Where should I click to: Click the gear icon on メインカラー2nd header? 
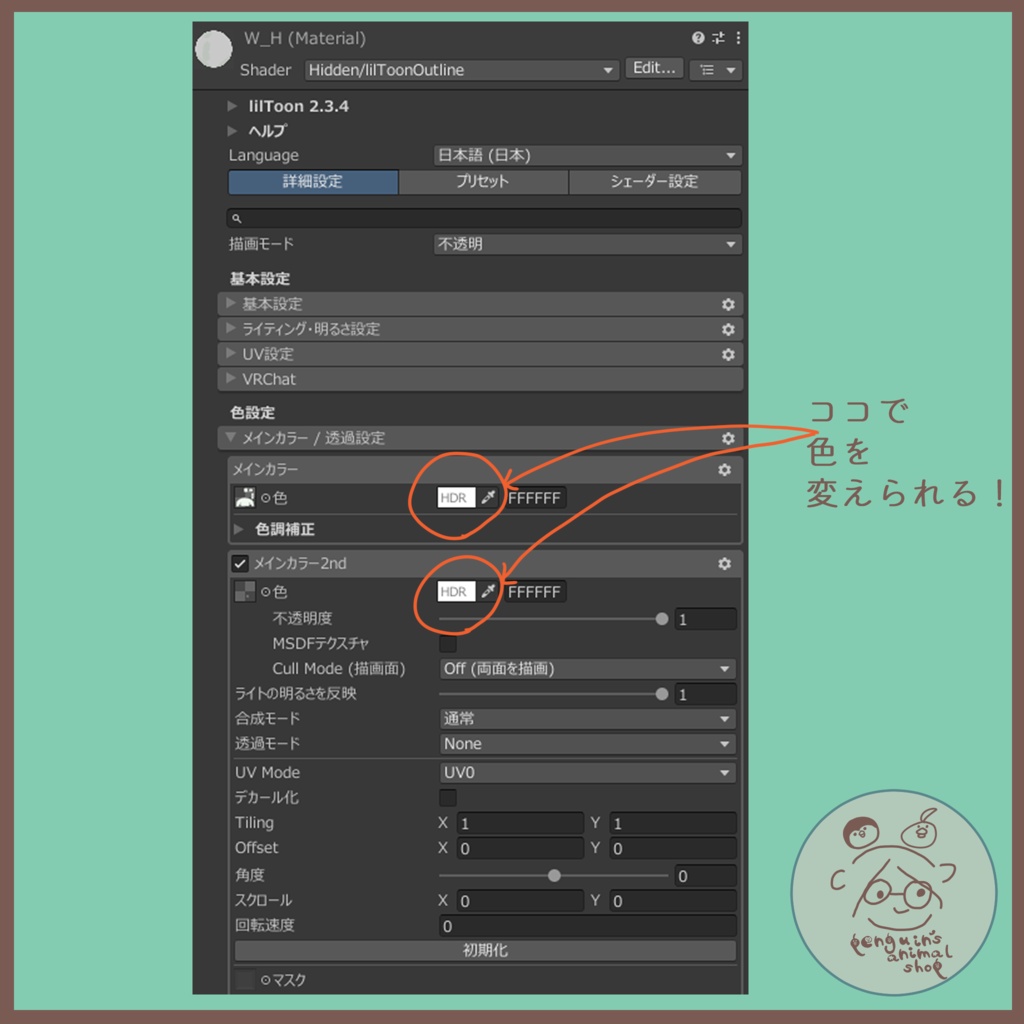click(724, 564)
